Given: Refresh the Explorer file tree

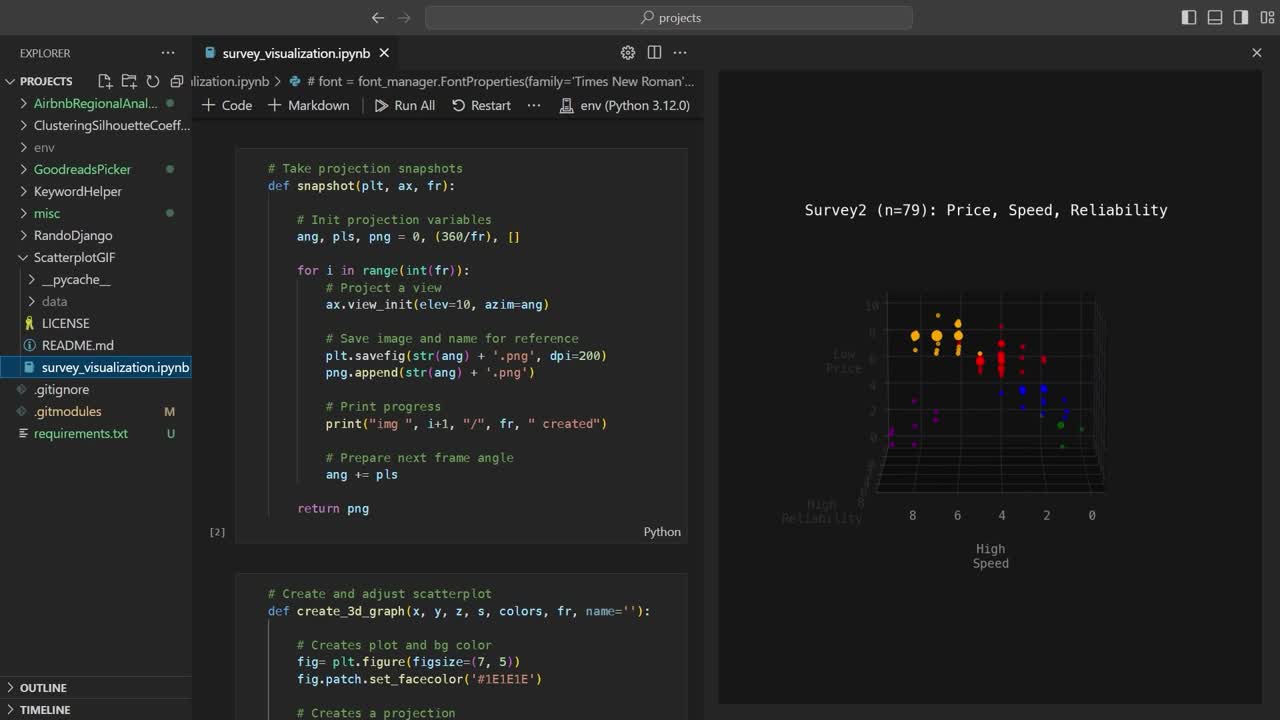Looking at the screenshot, I should (153, 81).
